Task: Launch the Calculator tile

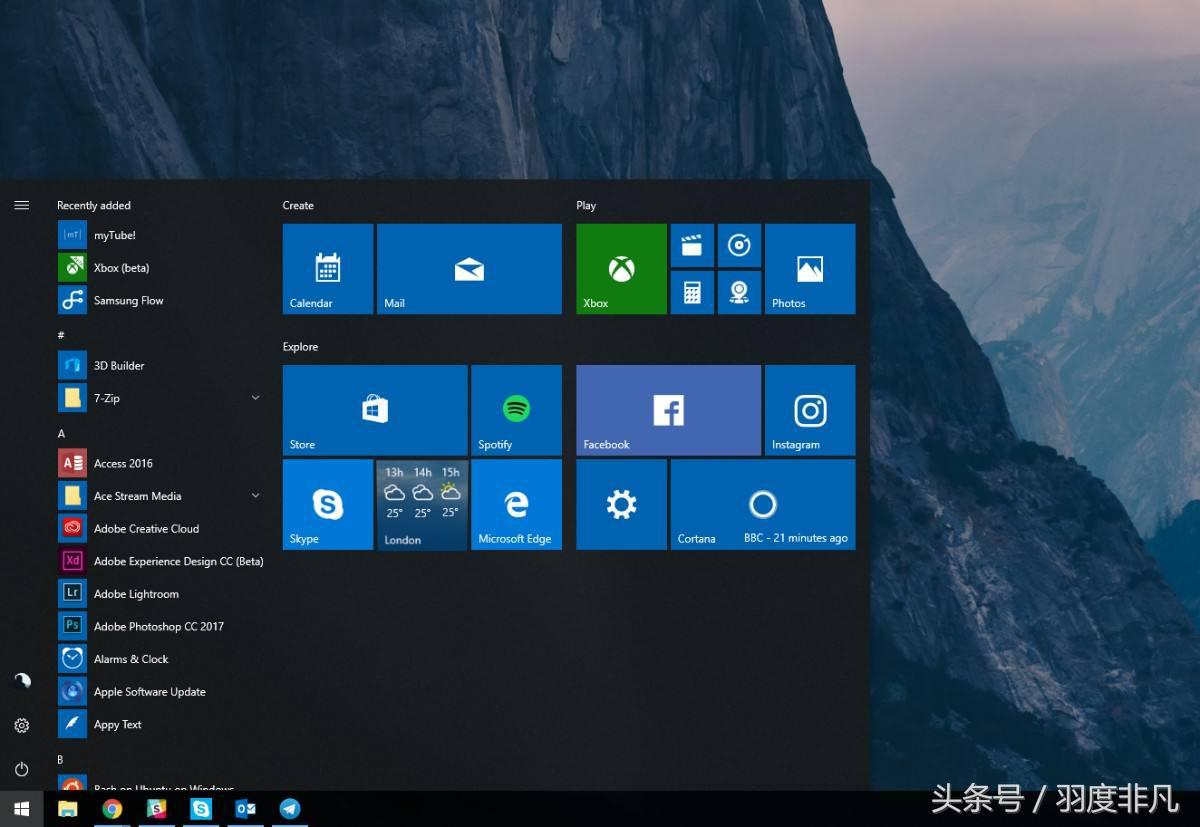Action: pos(693,292)
